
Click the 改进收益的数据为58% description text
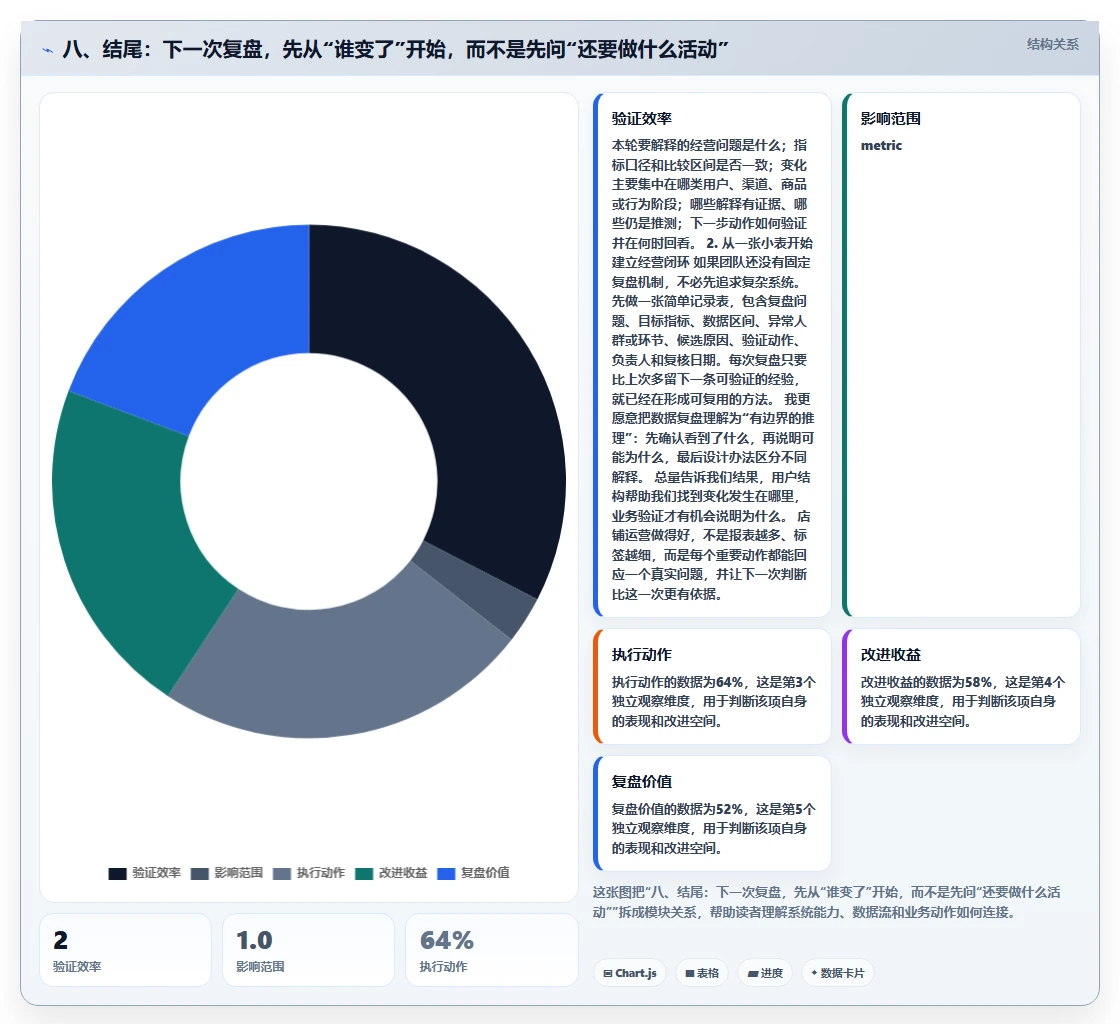click(962, 701)
